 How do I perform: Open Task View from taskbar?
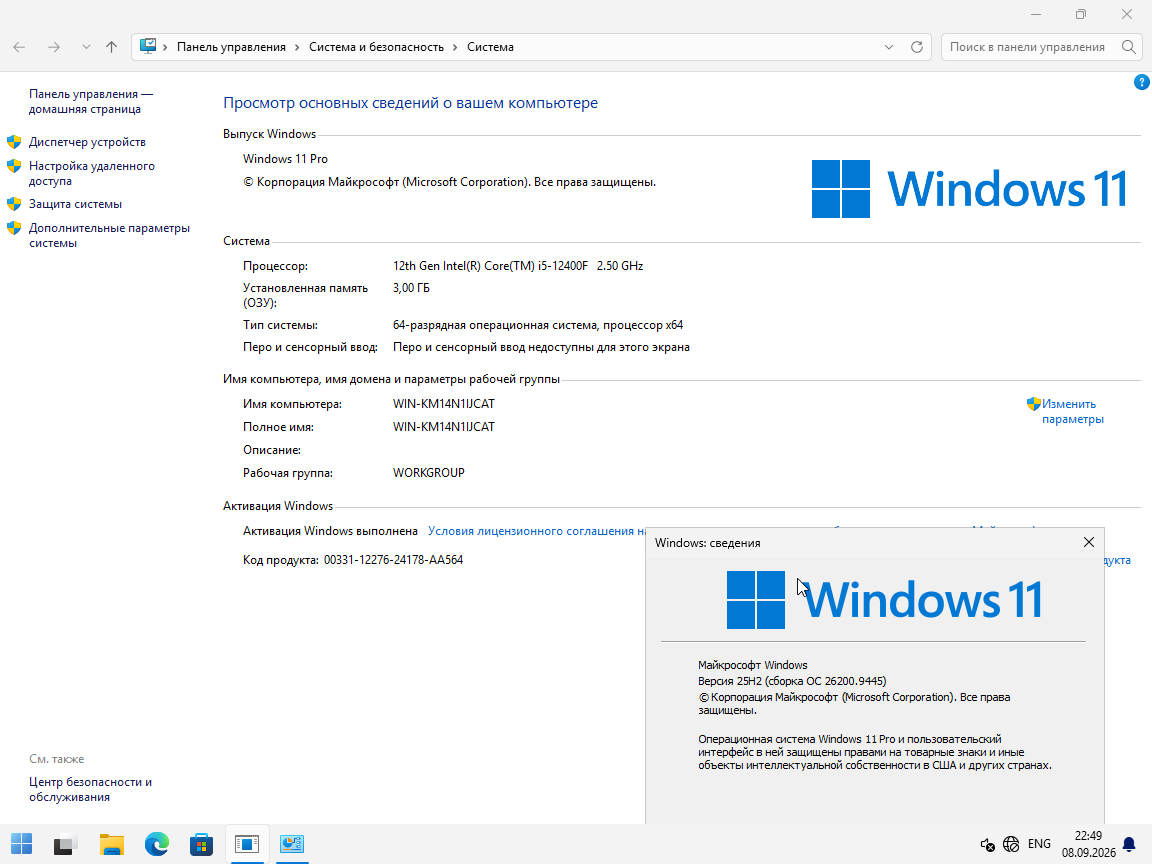(66, 844)
